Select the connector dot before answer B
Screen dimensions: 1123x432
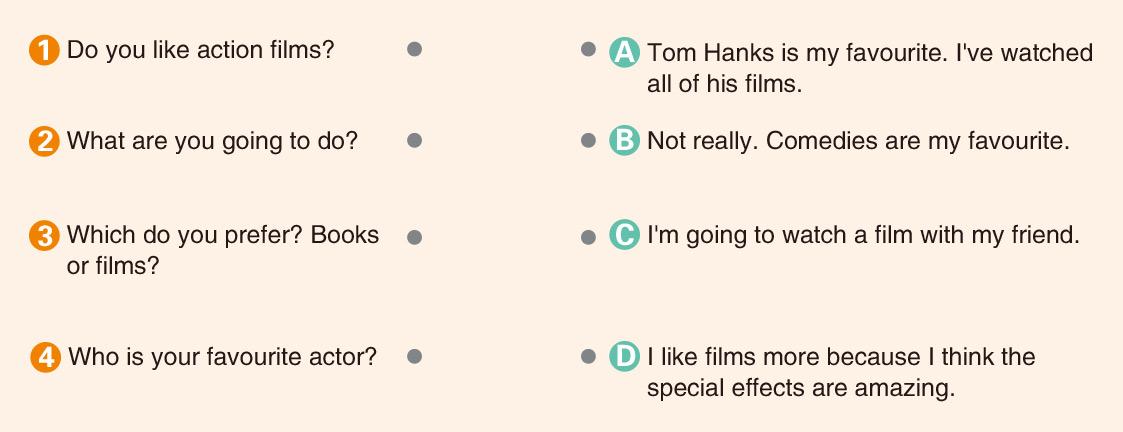point(588,140)
